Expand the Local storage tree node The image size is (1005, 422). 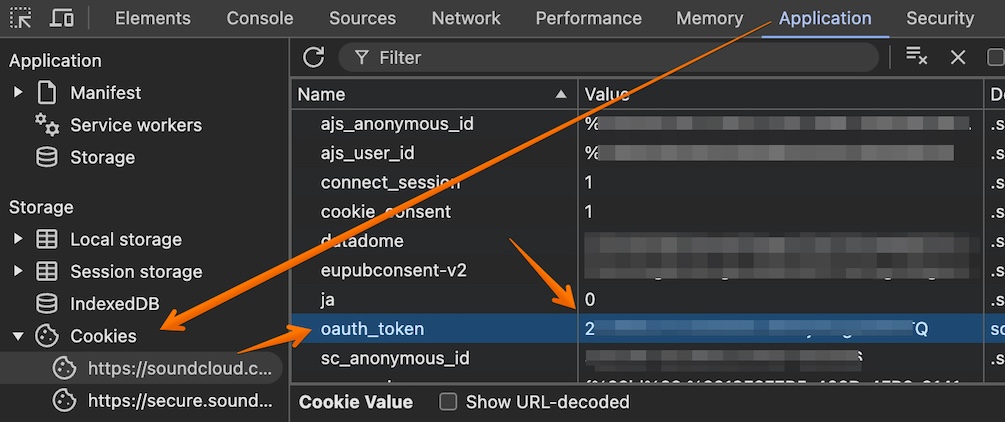[18, 240]
